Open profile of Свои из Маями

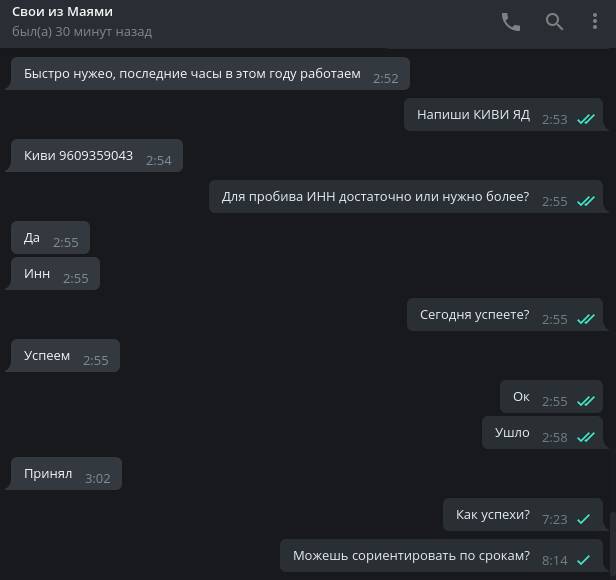62,12
